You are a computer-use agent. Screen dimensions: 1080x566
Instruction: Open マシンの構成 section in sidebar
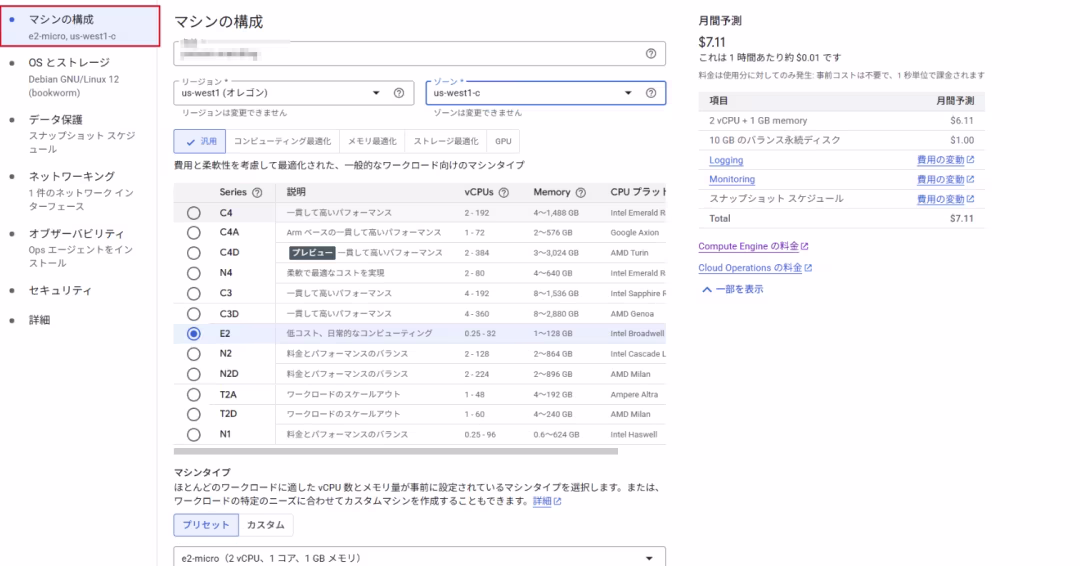(x=80, y=26)
